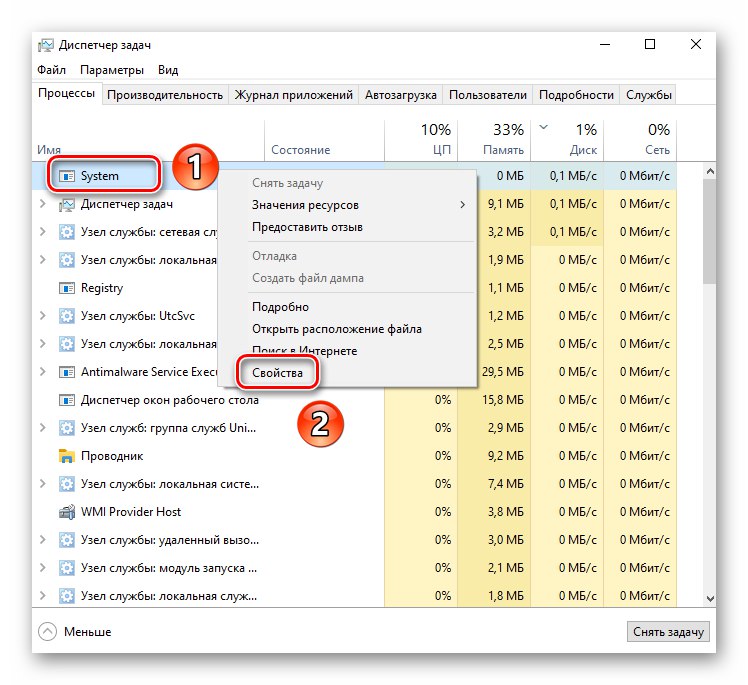Viewport: 748px width, 685px height.
Task: Expand Узел службы: модуль запуска group
Action: [43, 568]
